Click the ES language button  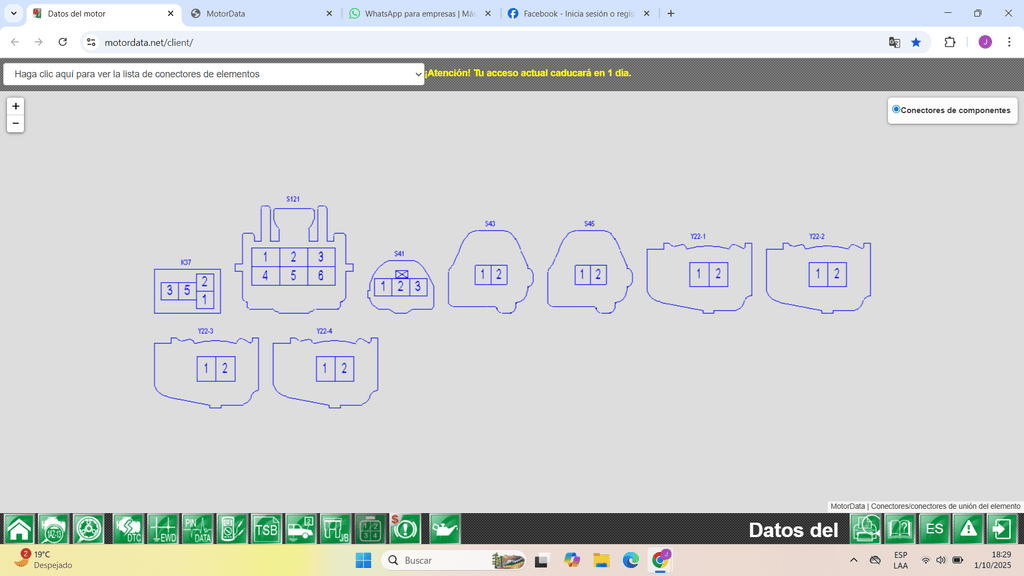(x=932, y=529)
